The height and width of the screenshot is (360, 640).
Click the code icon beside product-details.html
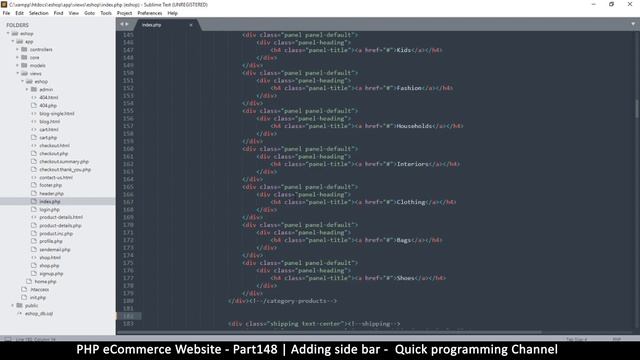pos(34,217)
